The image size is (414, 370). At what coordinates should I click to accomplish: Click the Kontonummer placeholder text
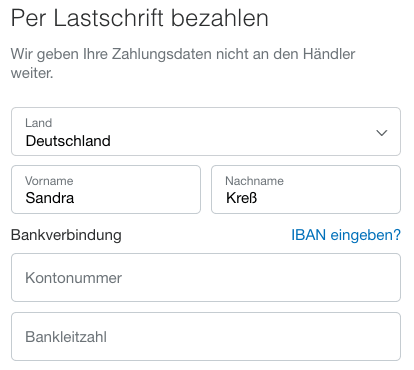coord(74,278)
